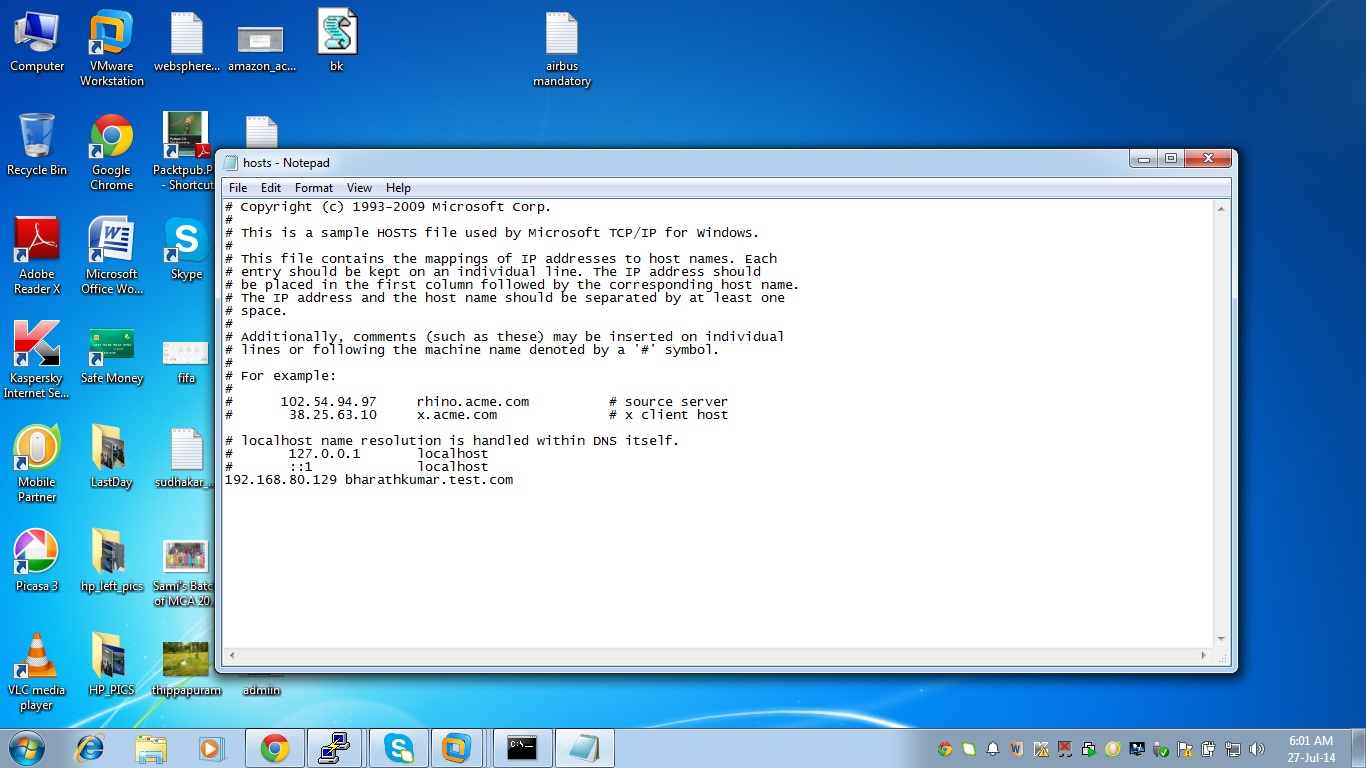Open the volume speaker control
The width and height of the screenshot is (1366, 768).
click(1257, 749)
